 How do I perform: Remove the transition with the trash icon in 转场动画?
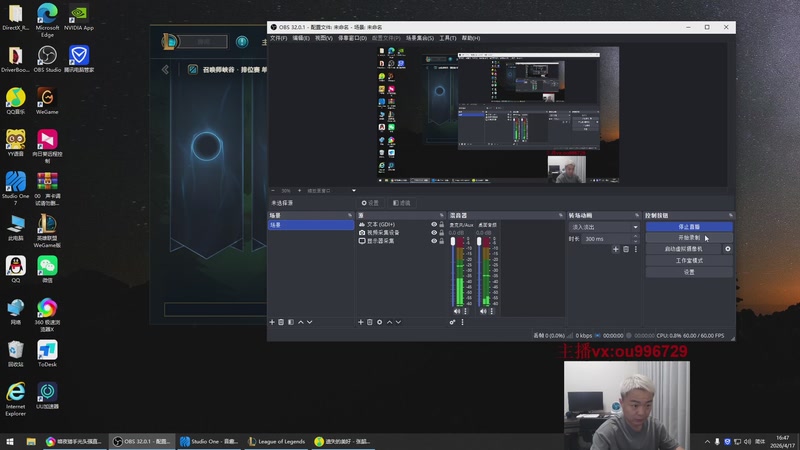(x=626, y=249)
